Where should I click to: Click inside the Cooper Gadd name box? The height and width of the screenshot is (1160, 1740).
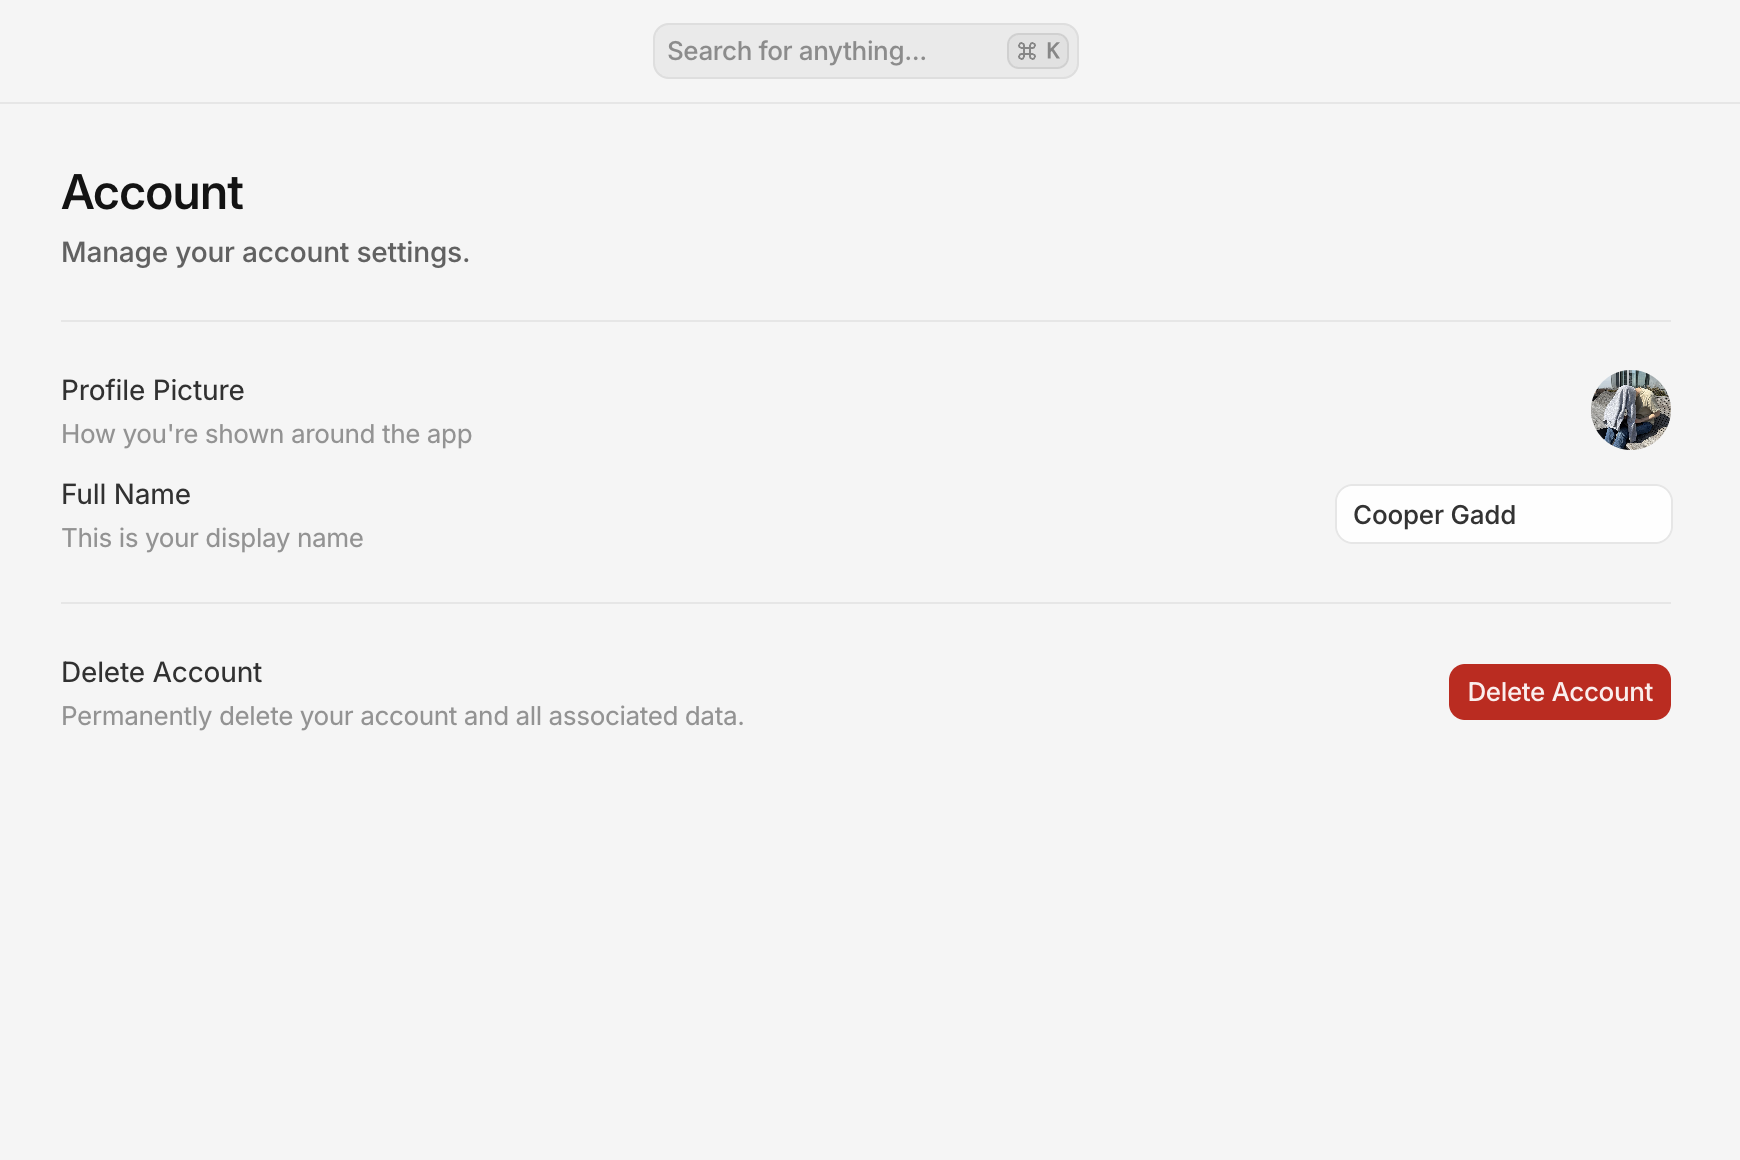(1503, 514)
